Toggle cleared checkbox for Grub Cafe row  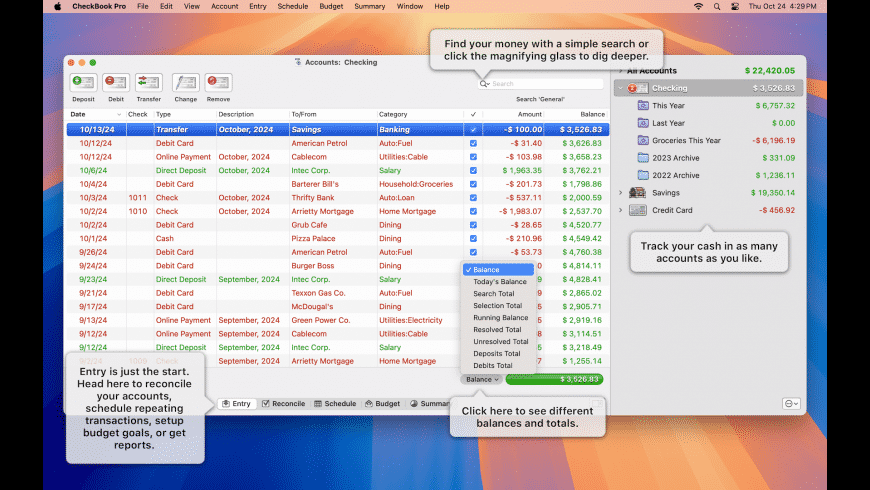473,225
